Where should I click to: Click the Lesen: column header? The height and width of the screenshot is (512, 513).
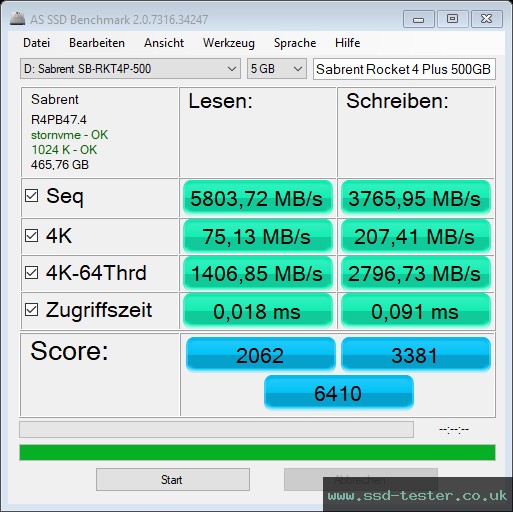tap(220, 101)
